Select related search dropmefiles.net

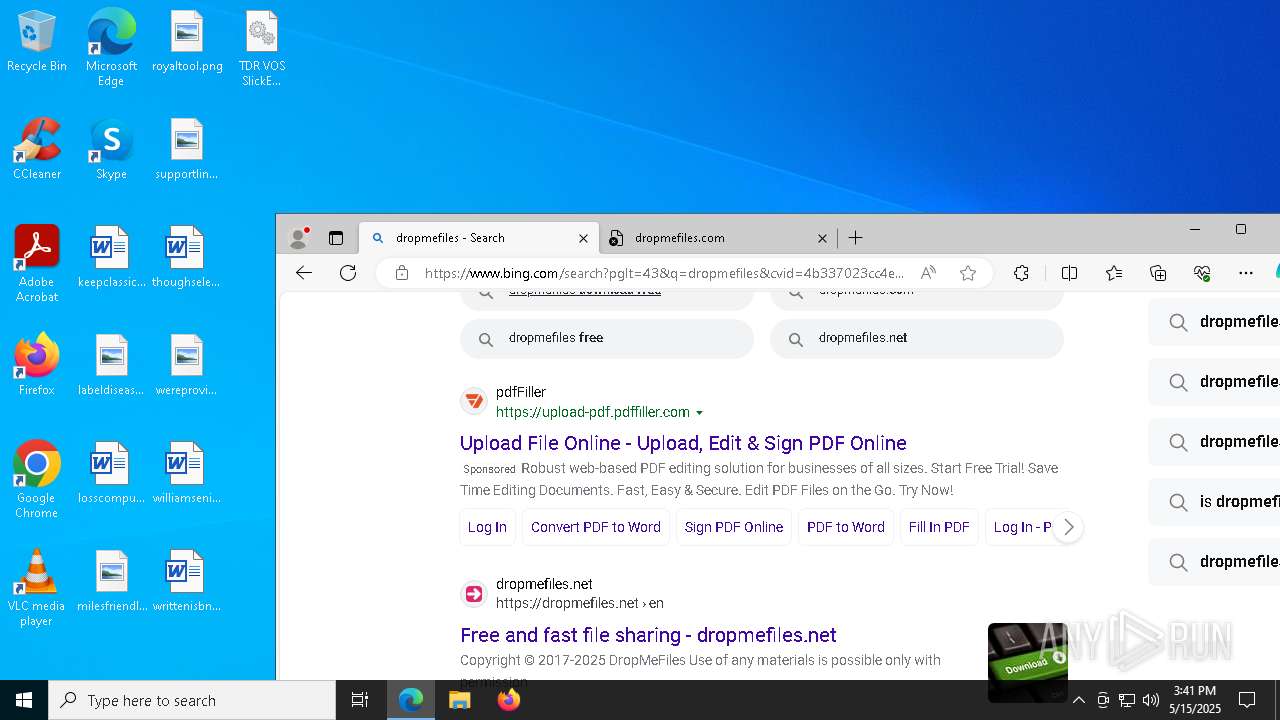pyautogui.click(x=917, y=338)
